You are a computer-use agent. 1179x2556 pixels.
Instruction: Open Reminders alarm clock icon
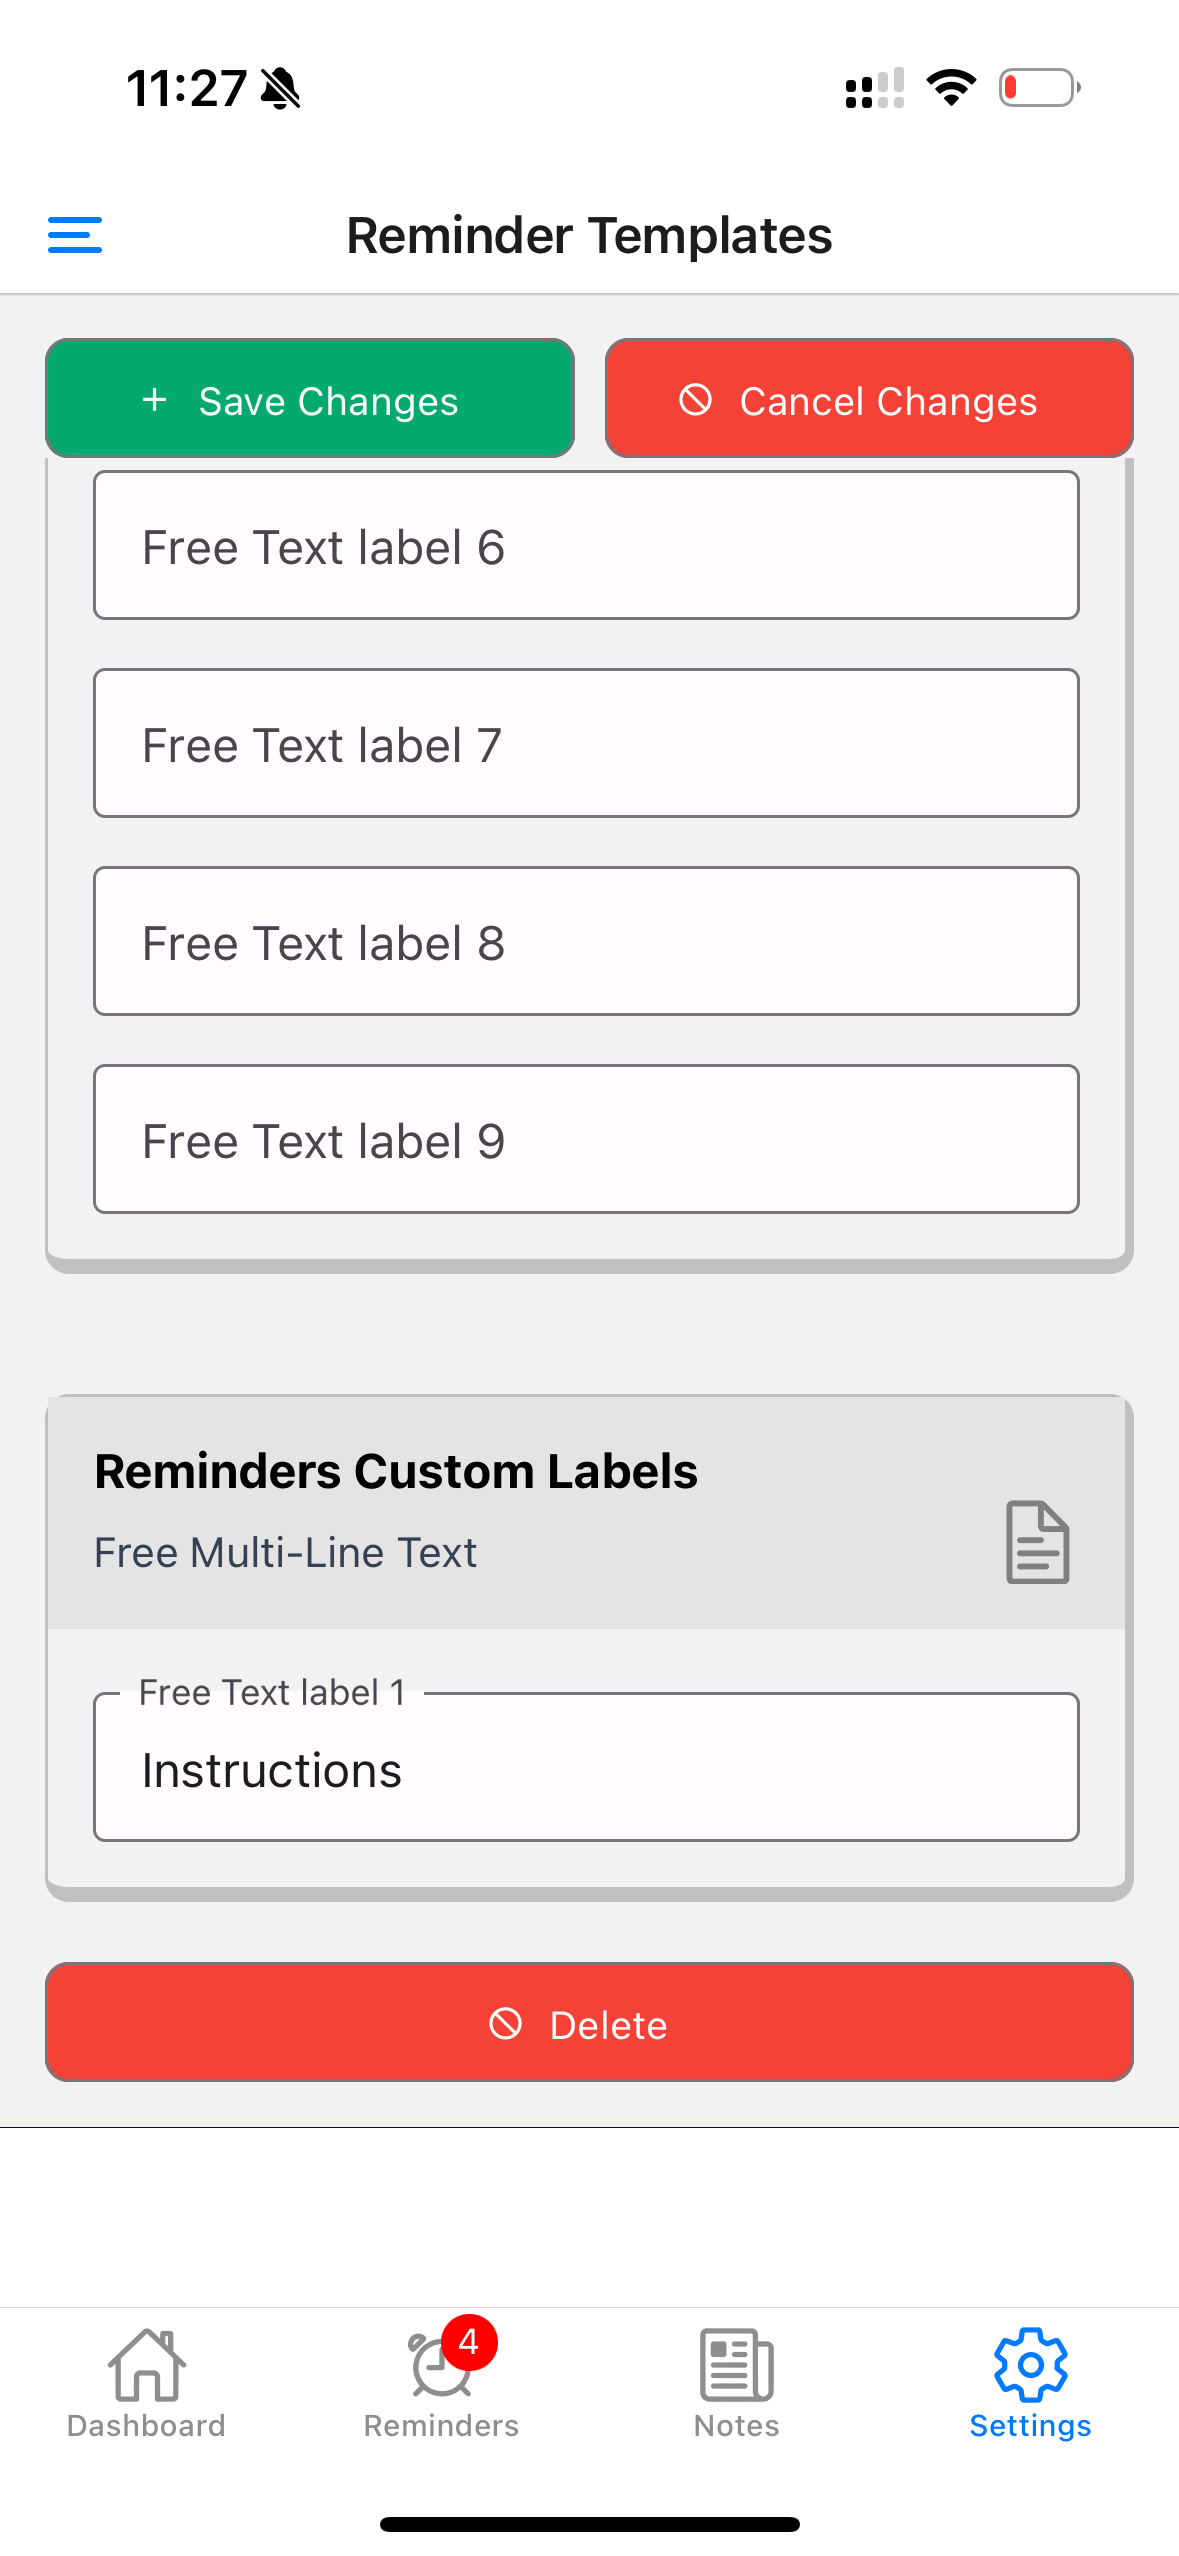(x=438, y=2370)
